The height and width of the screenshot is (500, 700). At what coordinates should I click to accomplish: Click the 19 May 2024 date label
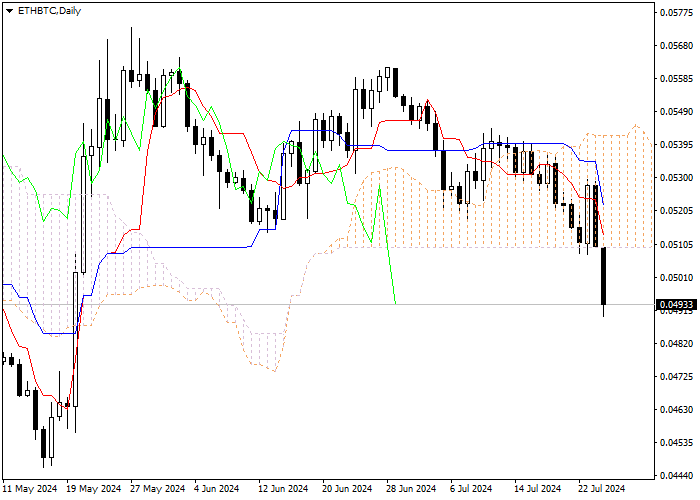(94, 489)
